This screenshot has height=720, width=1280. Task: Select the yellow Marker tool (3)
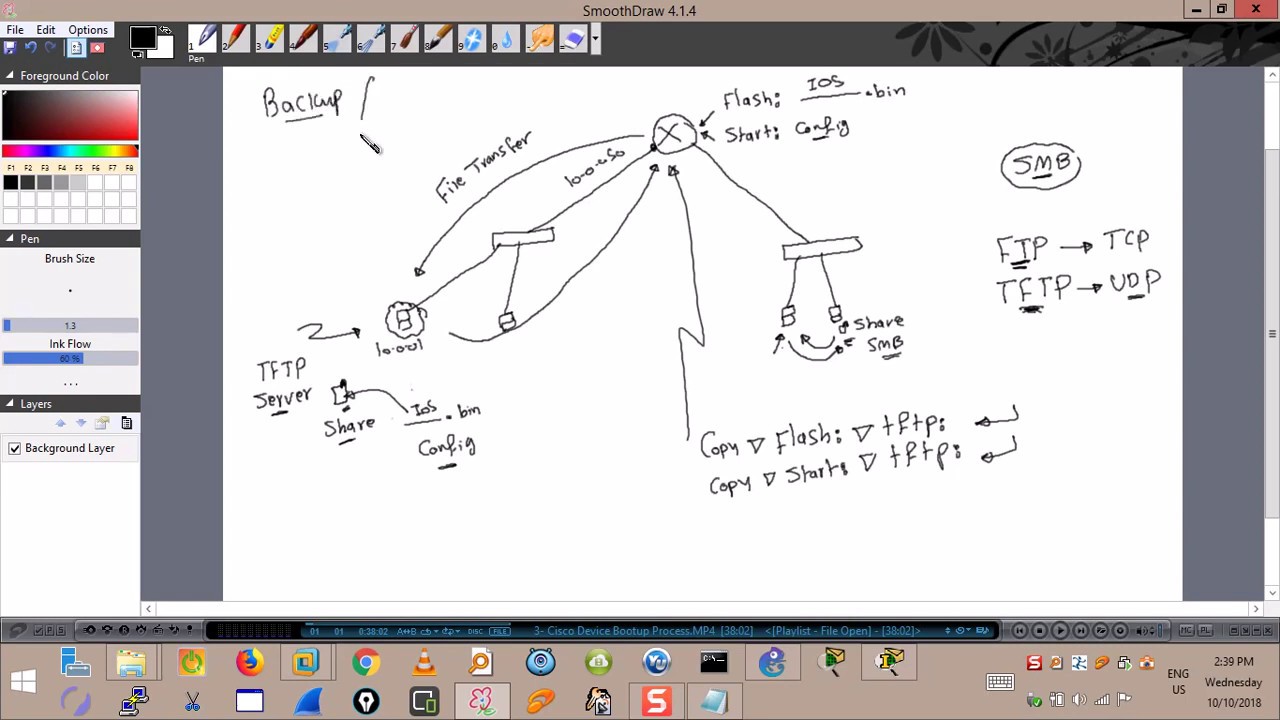pos(271,39)
